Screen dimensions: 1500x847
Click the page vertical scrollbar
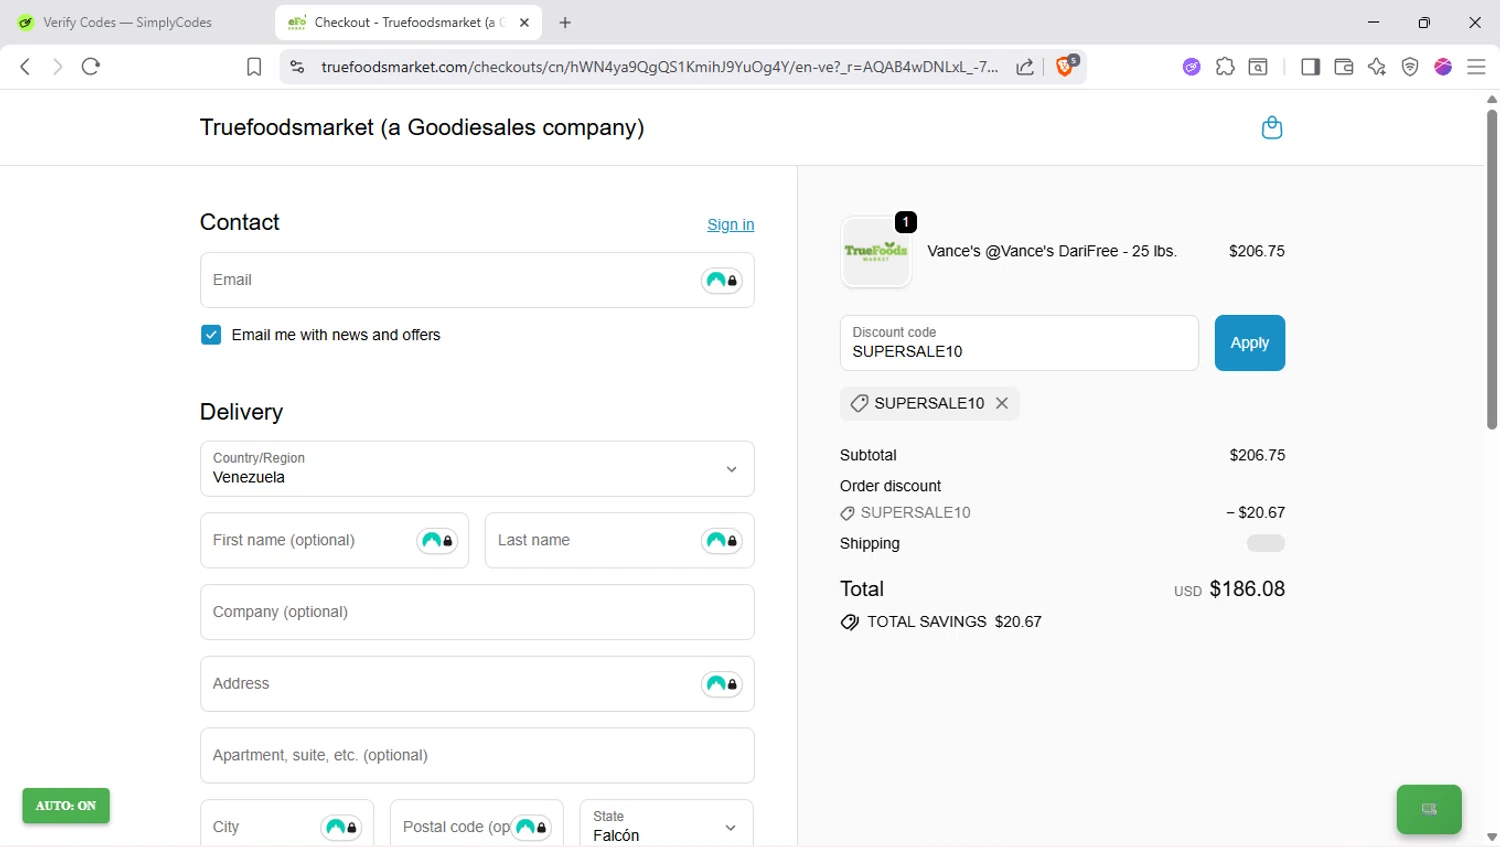pyautogui.click(x=1491, y=270)
